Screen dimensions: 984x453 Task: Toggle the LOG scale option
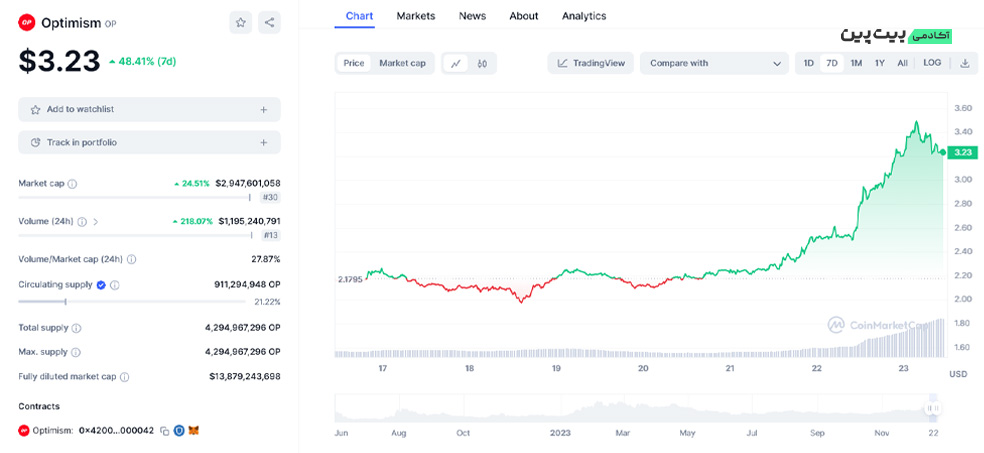pyautogui.click(x=932, y=63)
